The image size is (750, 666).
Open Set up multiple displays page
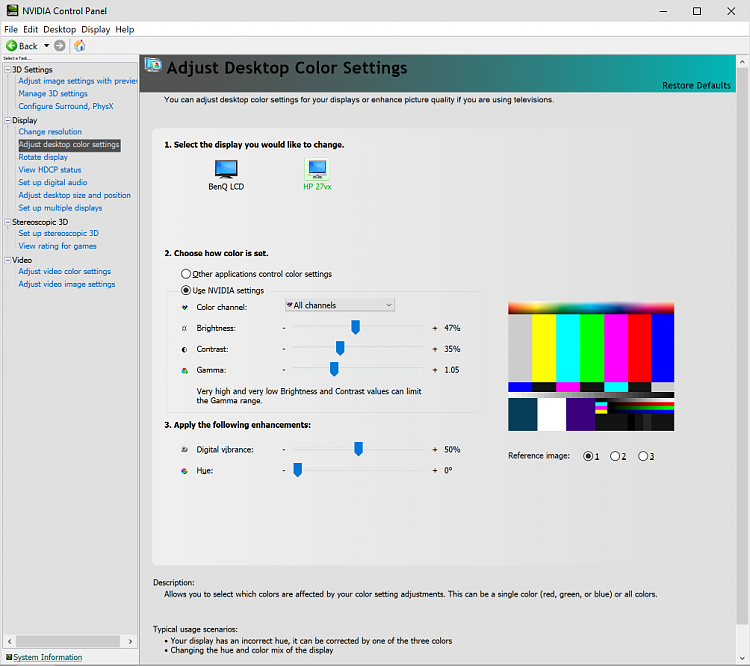click(60, 208)
